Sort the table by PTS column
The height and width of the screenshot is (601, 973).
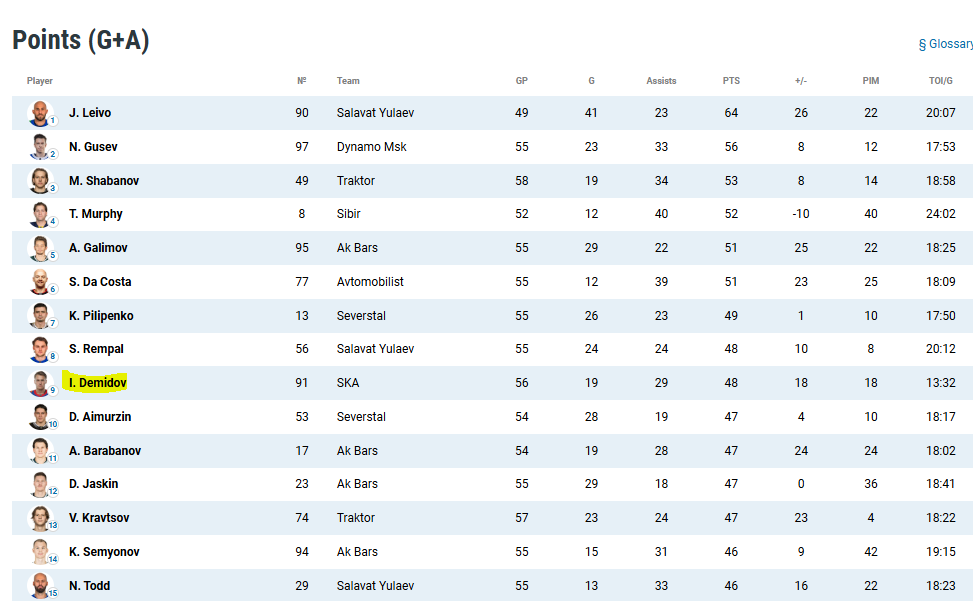coord(731,81)
